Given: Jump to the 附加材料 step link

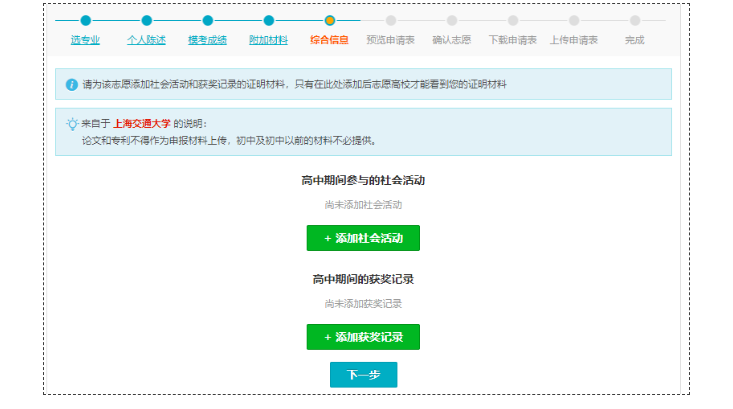Looking at the screenshot, I should point(268,40).
